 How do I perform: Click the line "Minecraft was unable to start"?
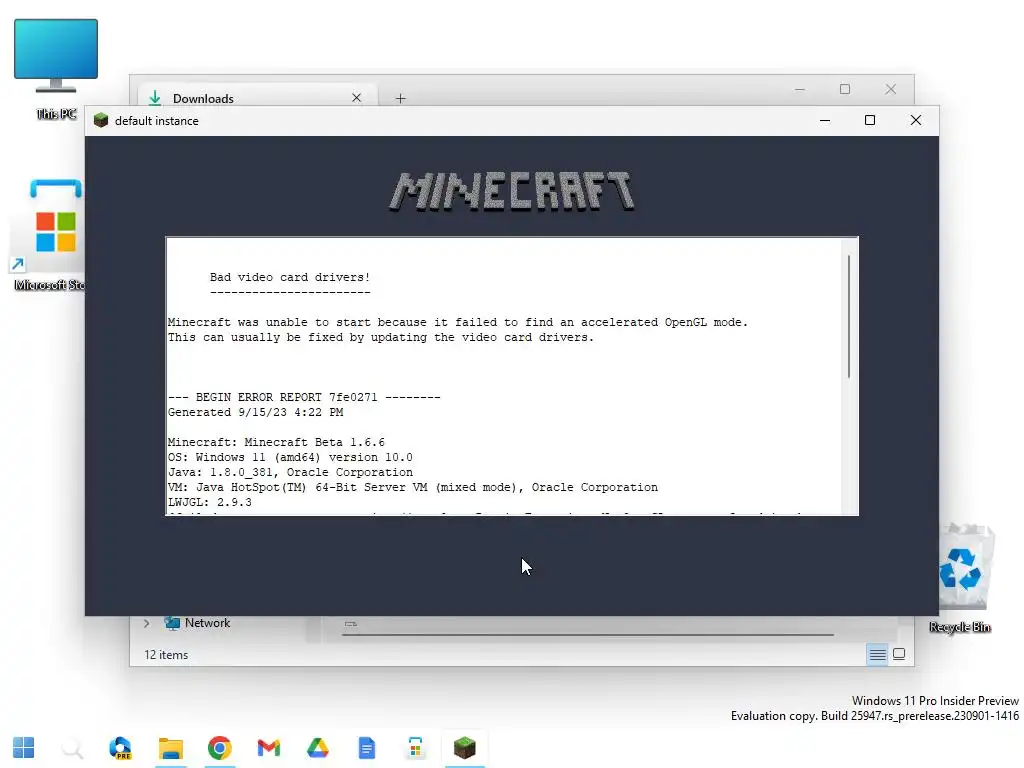pos(458,323)
